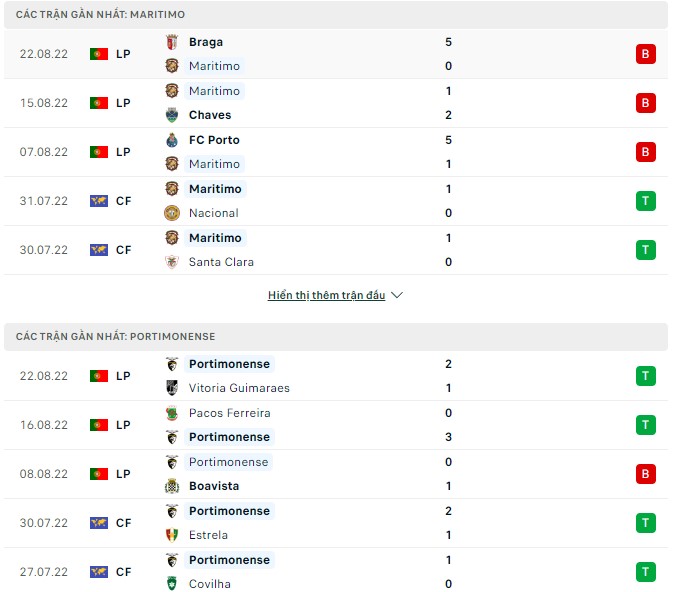Click the Vitoria Guimaraes crest
The image size is (673, 592).
(172, 388)
